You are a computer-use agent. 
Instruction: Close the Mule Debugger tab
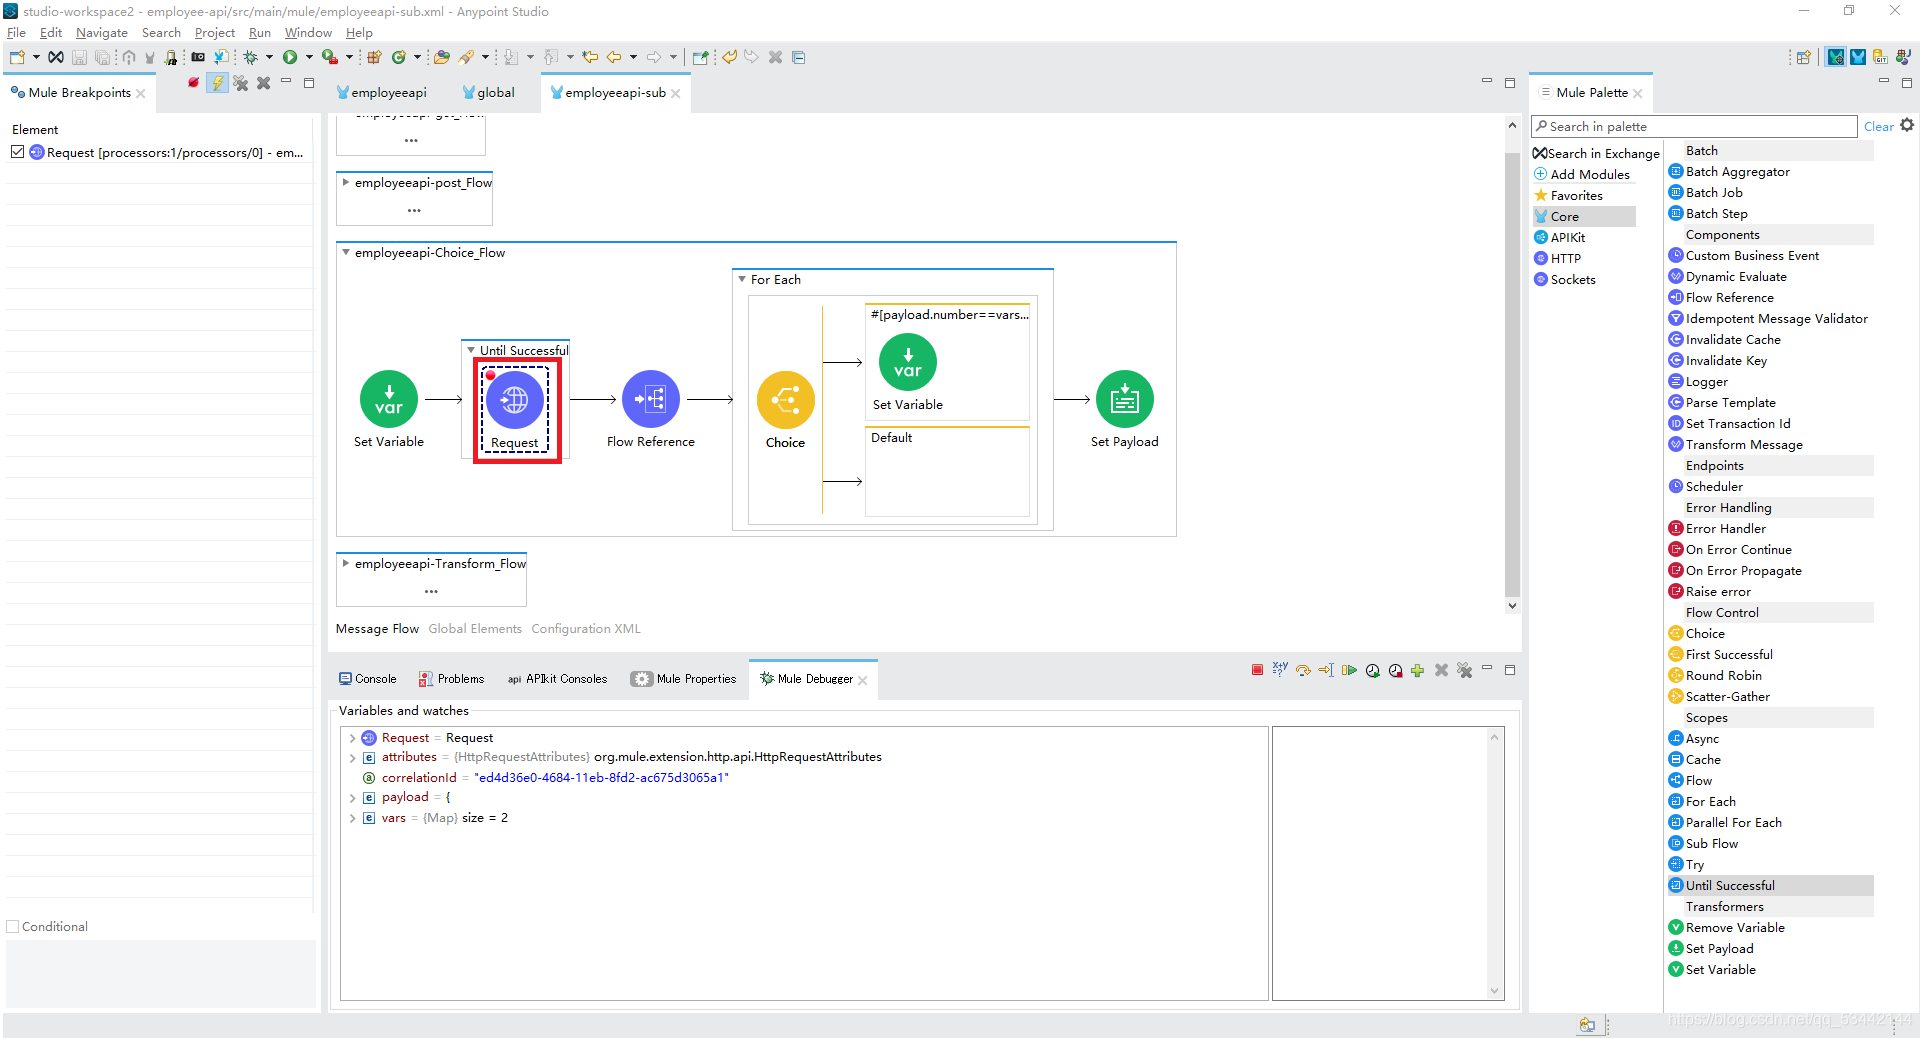point(863,680)
